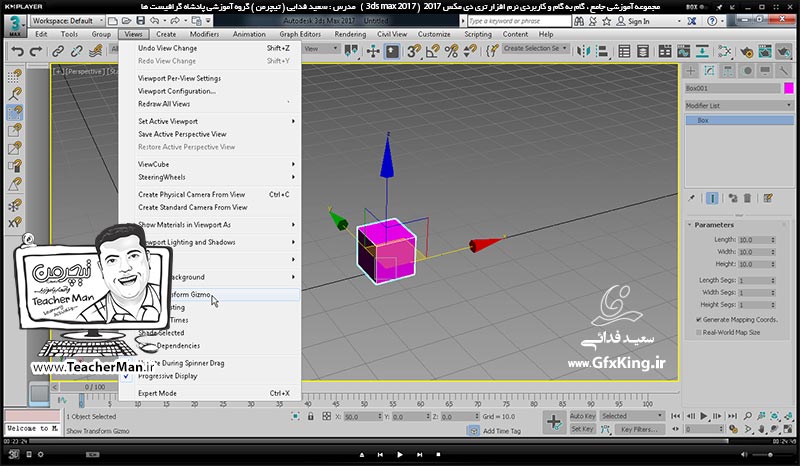Click the Set Keys large plus button
Screen dimensions: 800x466
pos(554,423)
